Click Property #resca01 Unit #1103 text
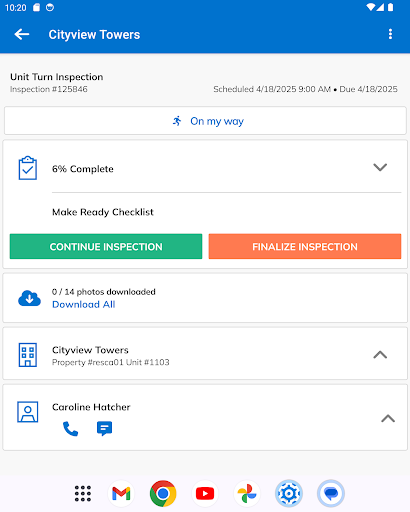Image resolution: width=410 pixels, height=512 pixels. click(x=111, y=362)
